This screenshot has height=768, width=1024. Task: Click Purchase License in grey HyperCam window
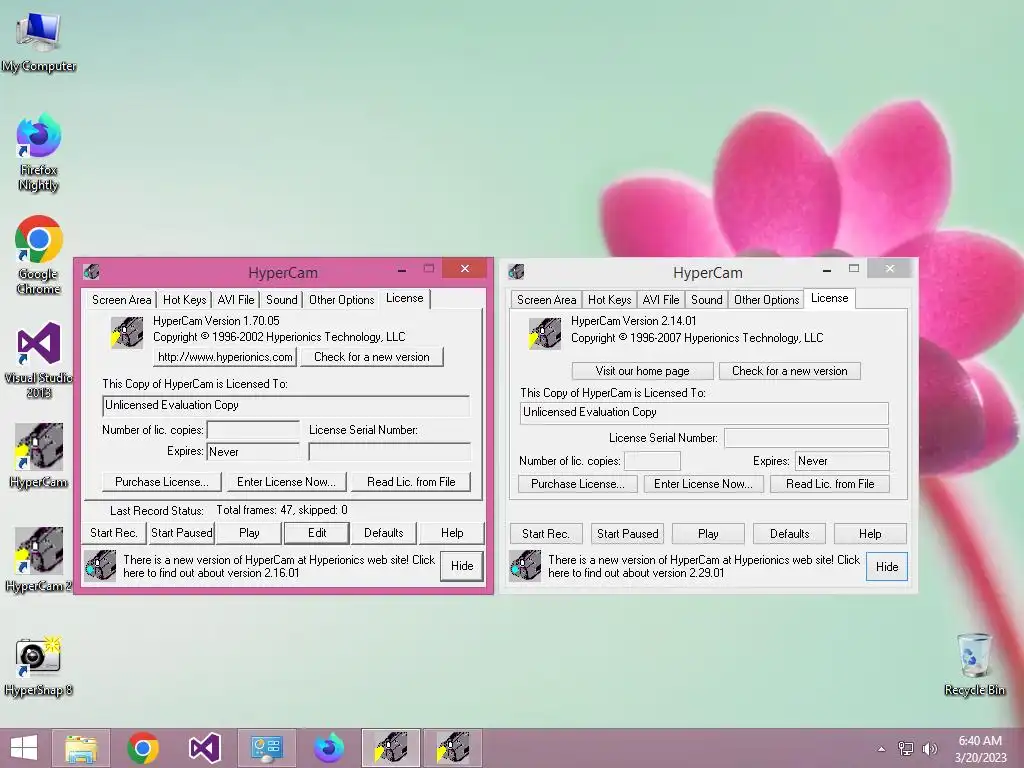[x=578, y=484]
